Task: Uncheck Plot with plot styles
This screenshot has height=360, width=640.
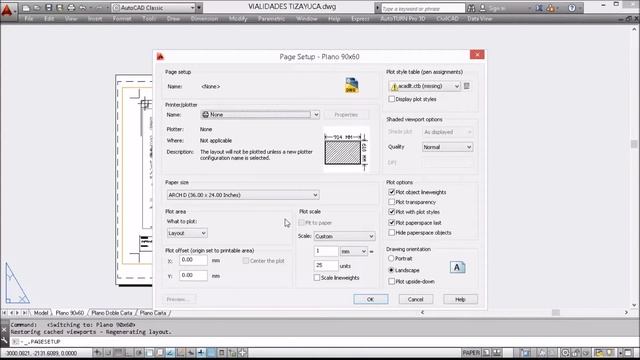Action: (x=391, y=212)
